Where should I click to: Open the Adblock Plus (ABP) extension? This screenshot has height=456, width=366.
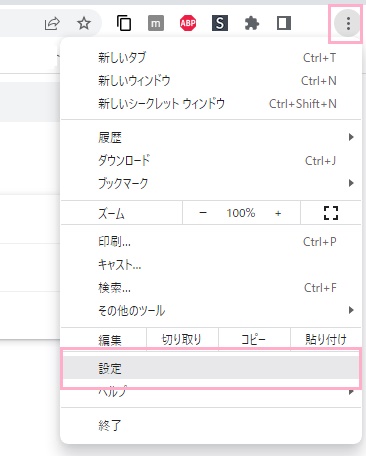coord(188,23)
